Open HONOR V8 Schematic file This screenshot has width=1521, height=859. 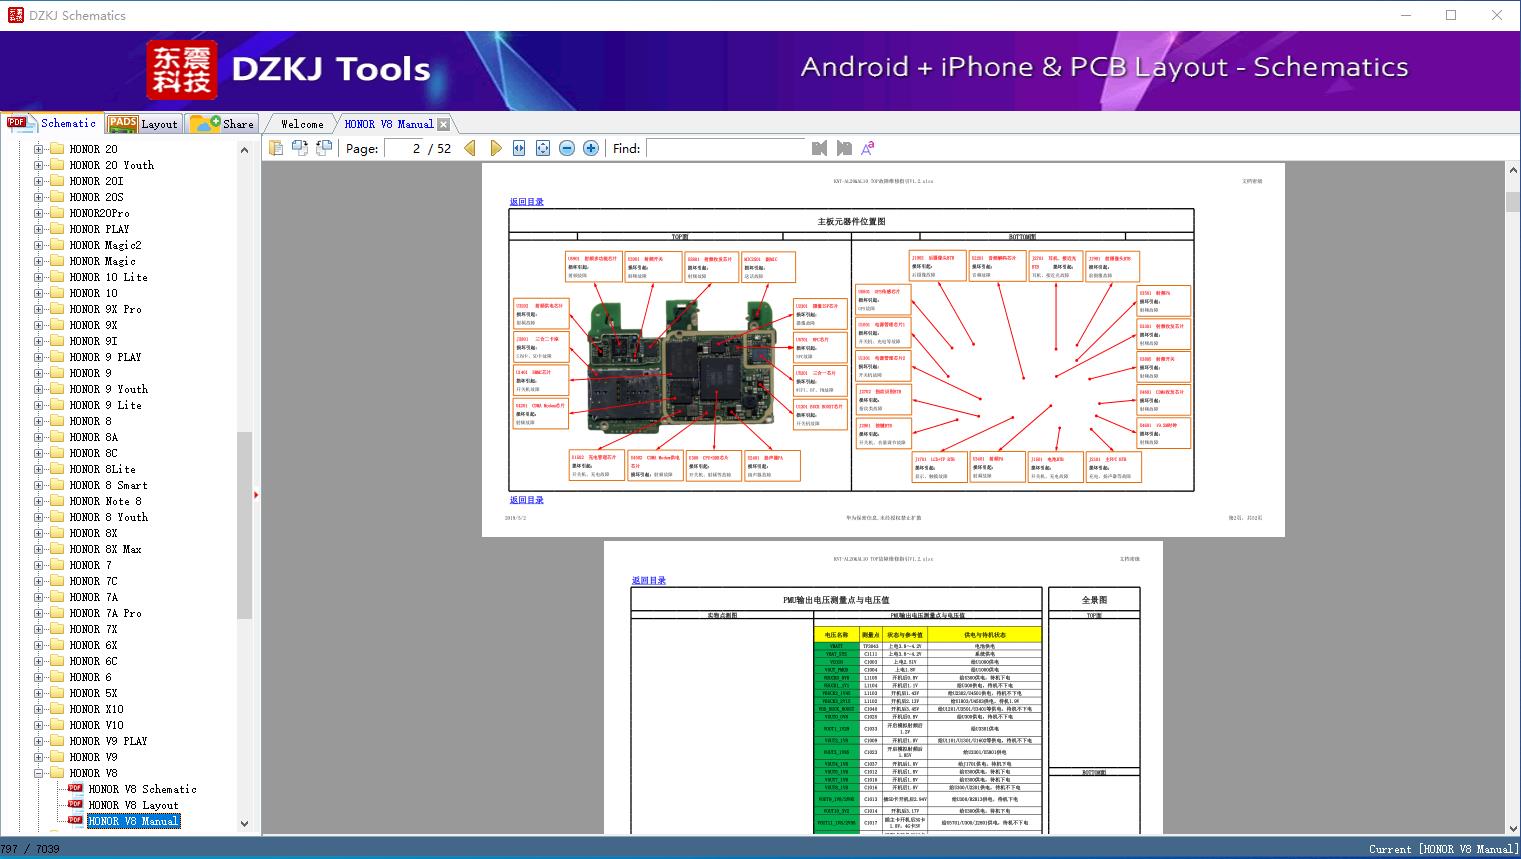(x=142, y=789)
